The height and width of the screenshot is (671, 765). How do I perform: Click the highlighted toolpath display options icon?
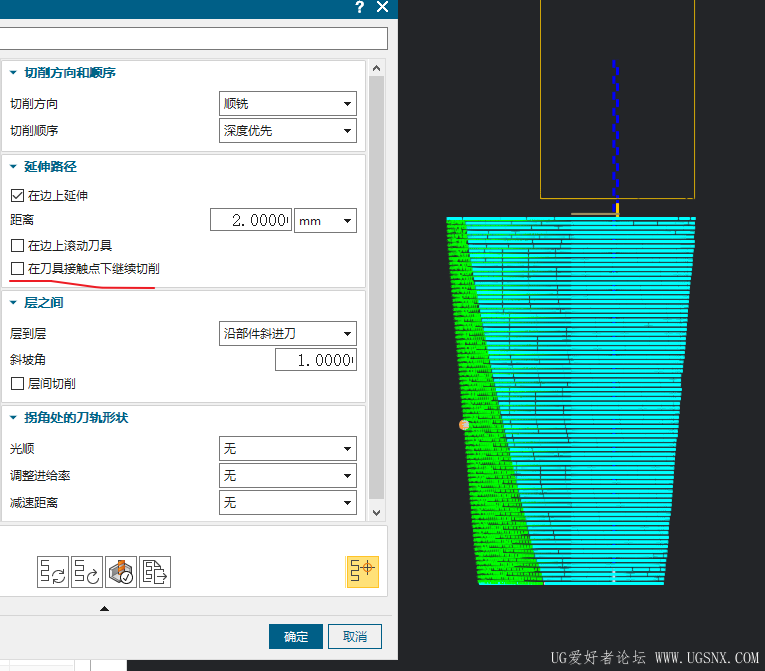[x=362, y=571]
